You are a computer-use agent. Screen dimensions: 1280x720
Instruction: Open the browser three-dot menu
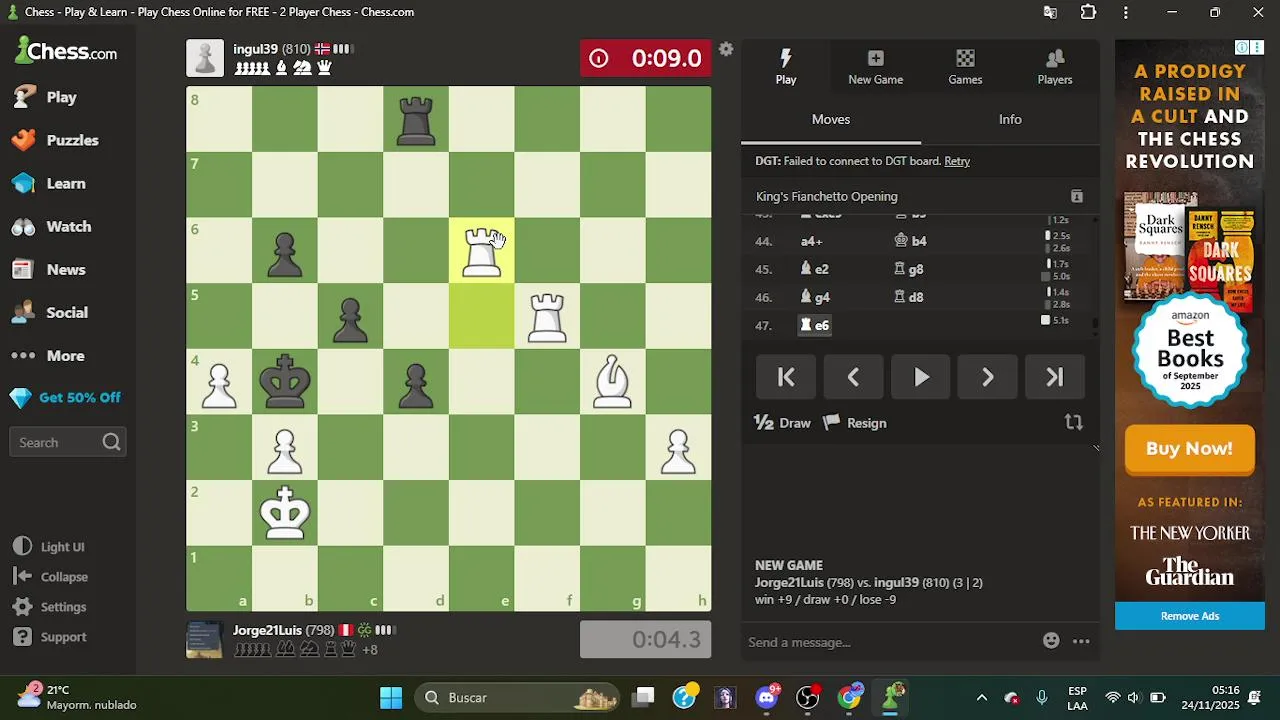pyautogui.click(x=1126, y=13)
